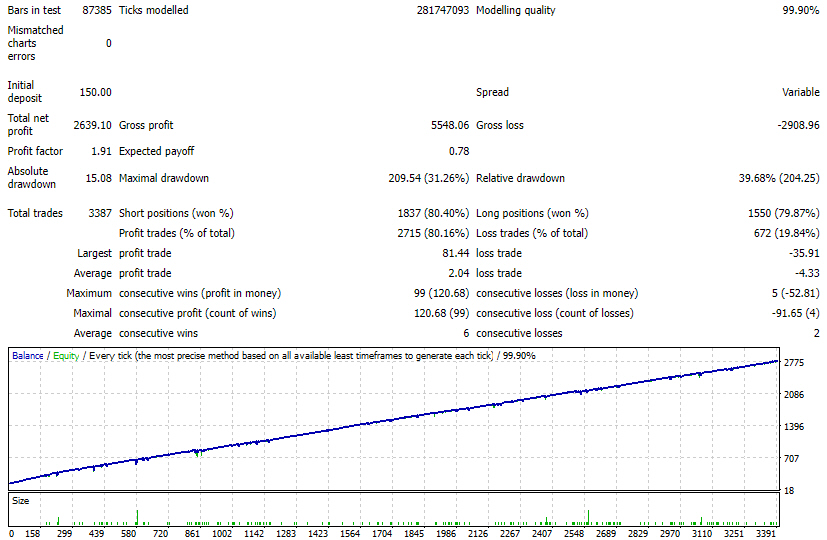Click the 158 x-axis trade label
The width and height of the screenshot is (827, 540).
(x=33, y=534)
